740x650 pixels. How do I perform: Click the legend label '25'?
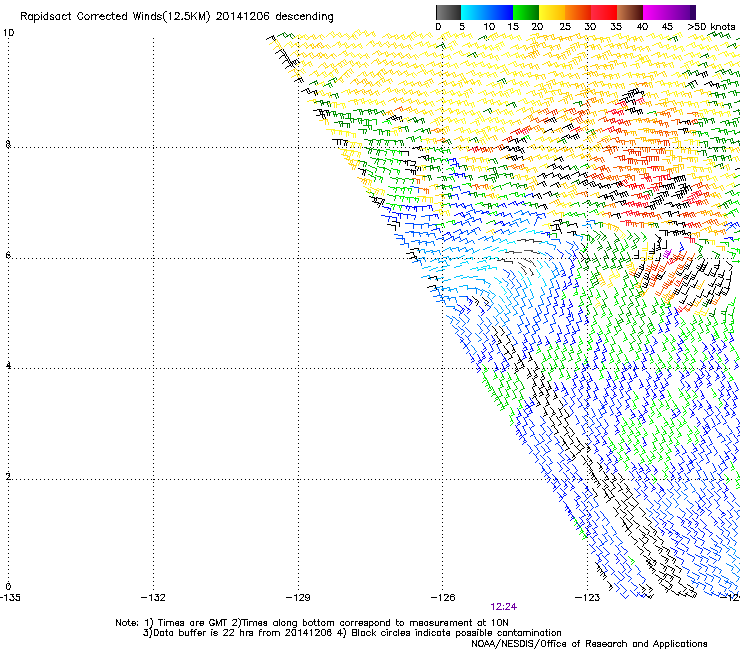click(565, 27)
